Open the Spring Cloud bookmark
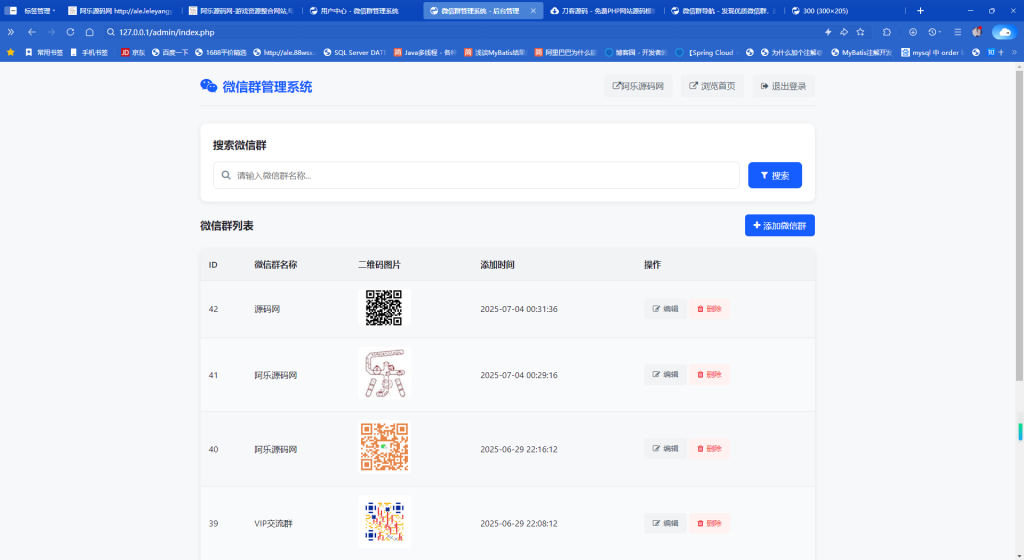 pyautogui.click(x=705, y=52)
